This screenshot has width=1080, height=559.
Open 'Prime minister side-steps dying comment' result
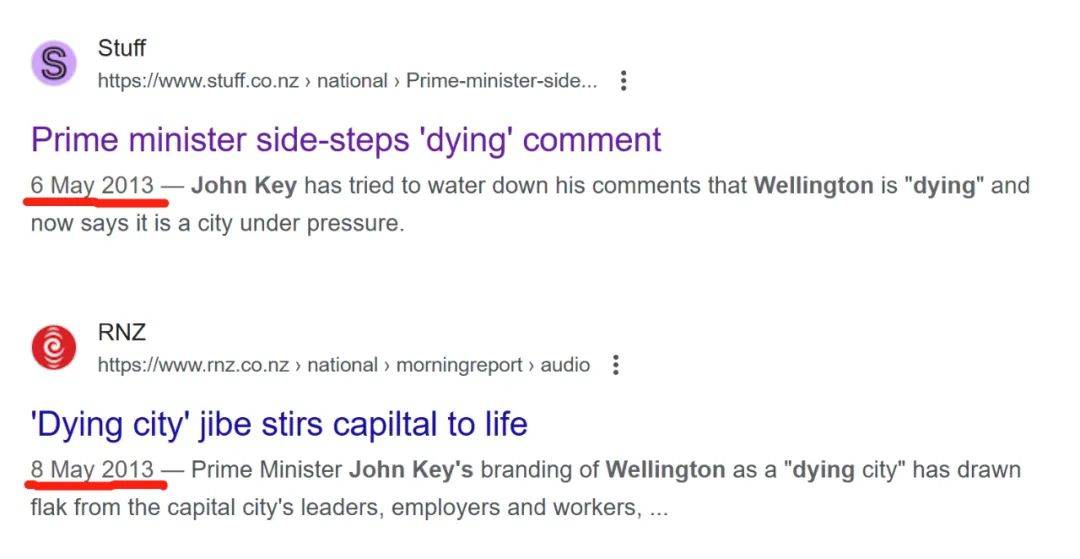pyautogui.click(x=346, y=140)
